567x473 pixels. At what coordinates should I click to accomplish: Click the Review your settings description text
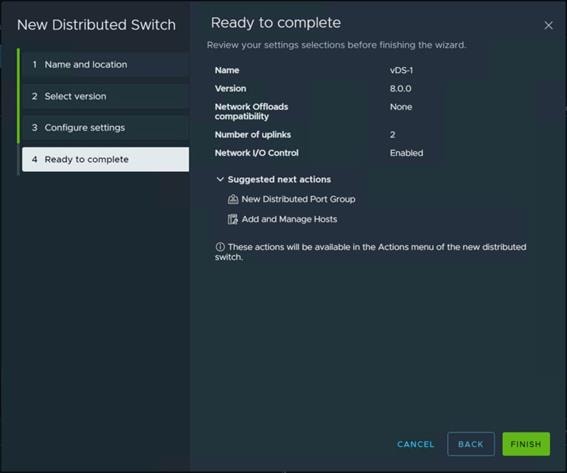336,45
